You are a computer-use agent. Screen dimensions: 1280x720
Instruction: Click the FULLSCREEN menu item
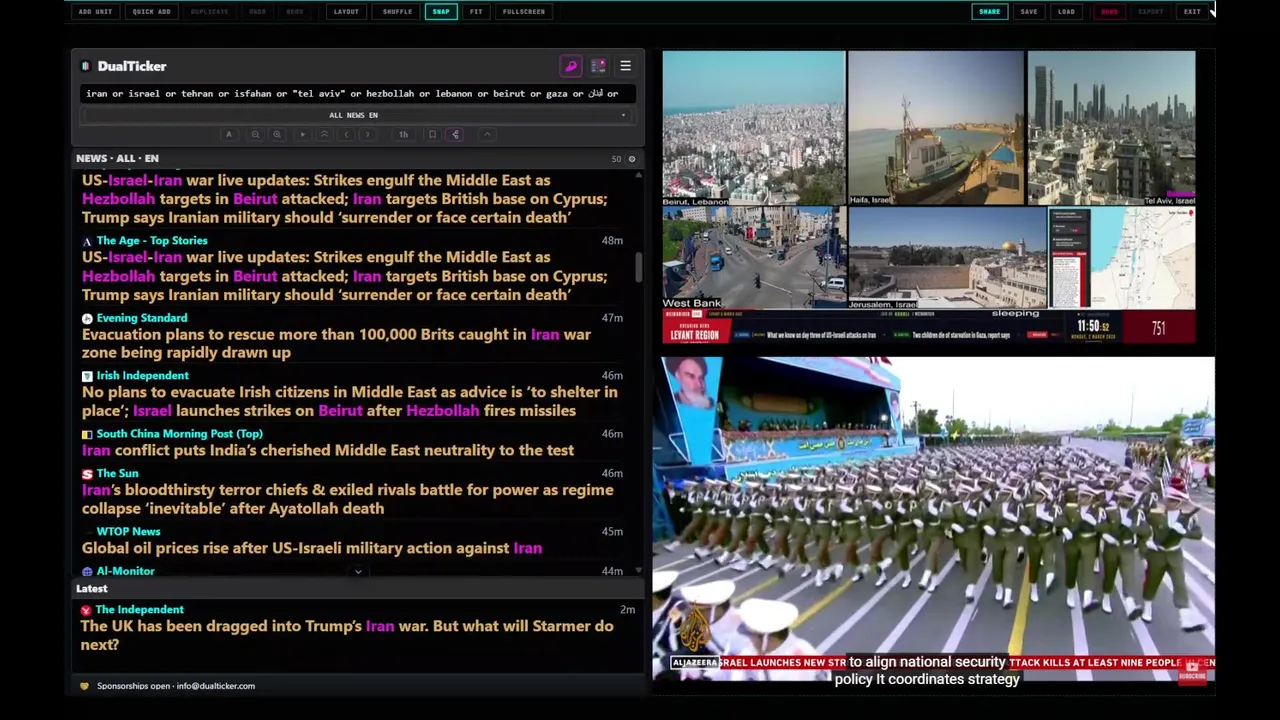pyautogui.click(x=524, y=12)
